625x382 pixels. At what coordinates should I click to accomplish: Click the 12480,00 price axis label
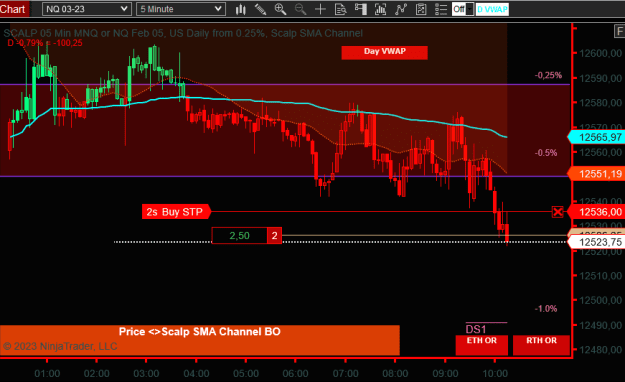(x=600, y=350)
